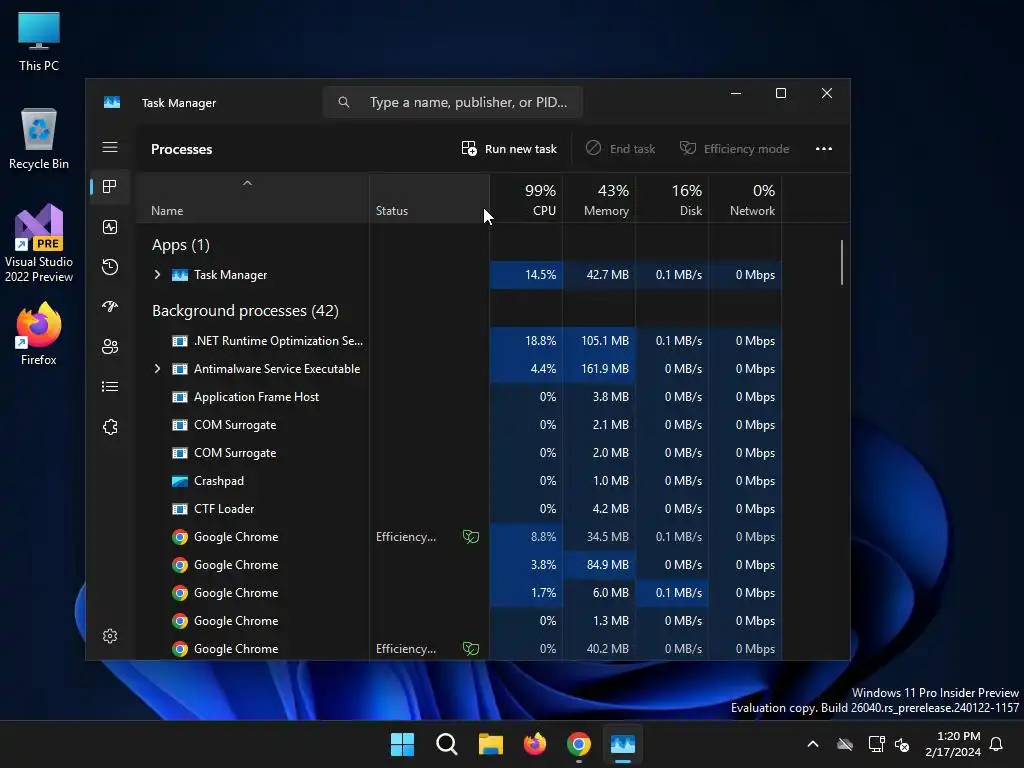
Task: Open File Explorer from the taskbar
Action: pyautogui.click(x=490, y=744)
